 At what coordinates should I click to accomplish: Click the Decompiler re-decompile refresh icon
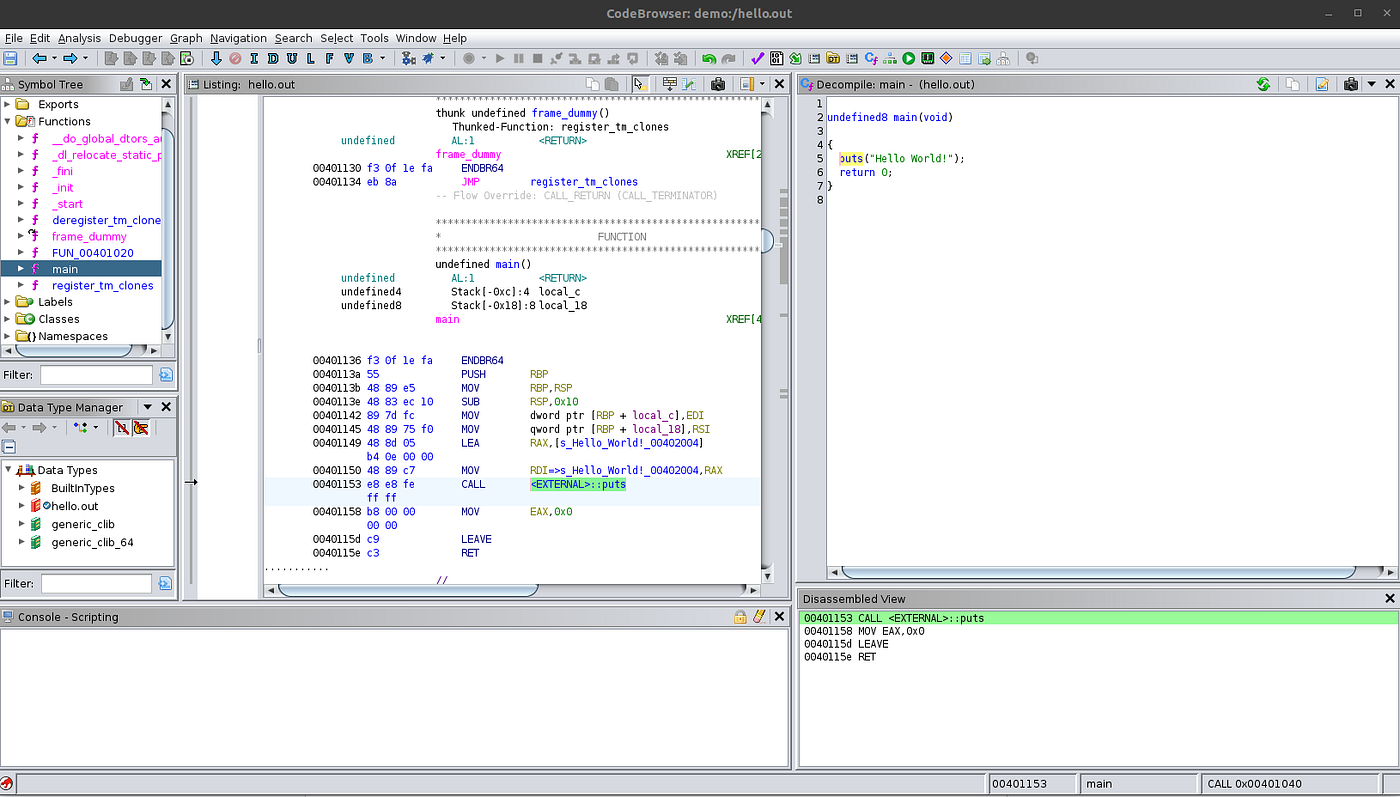1264,85
